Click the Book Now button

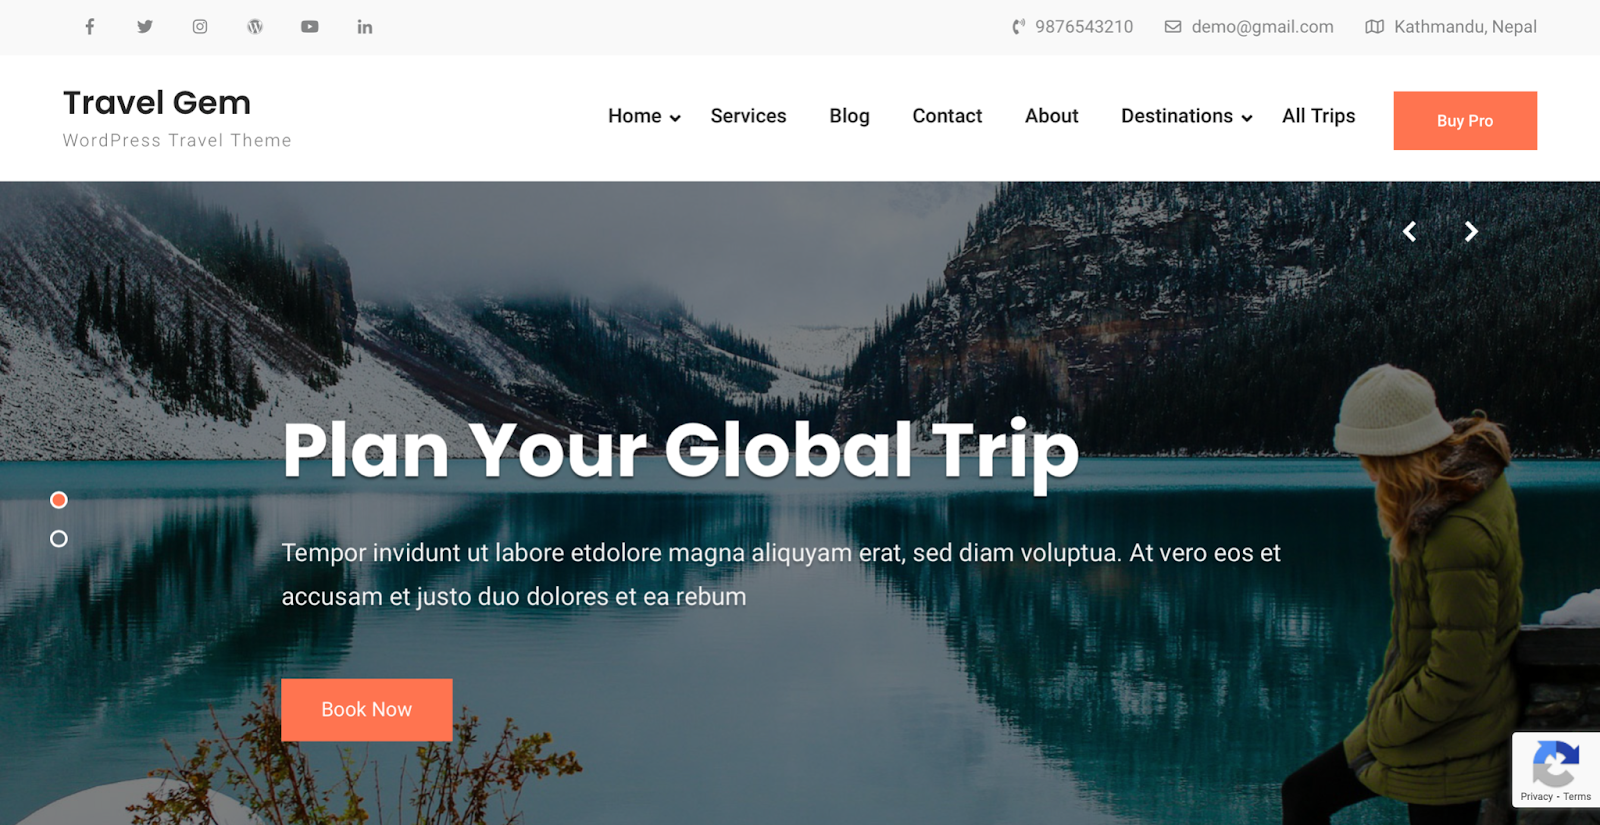[x=367, y=710]
